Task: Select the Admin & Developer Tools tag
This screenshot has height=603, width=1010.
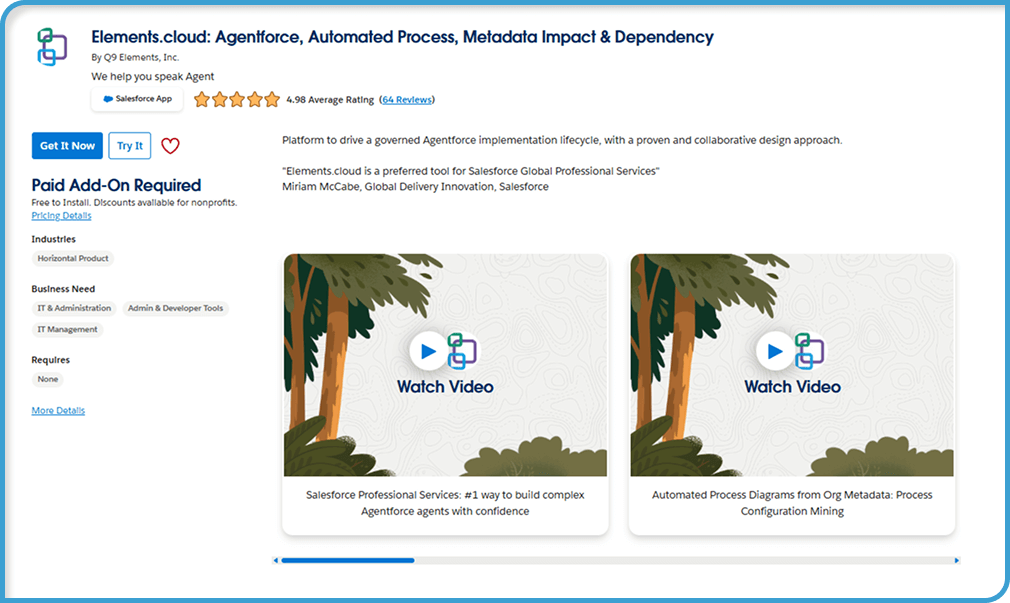Action: [175, 309]
